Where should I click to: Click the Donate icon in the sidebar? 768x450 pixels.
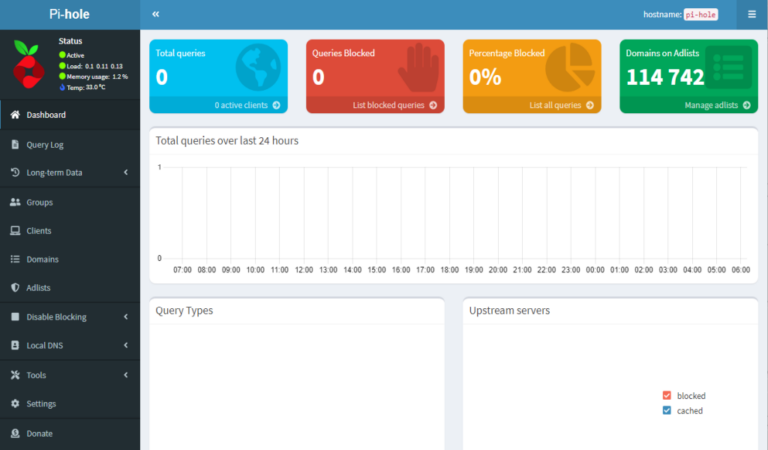[x=15, y=433]
